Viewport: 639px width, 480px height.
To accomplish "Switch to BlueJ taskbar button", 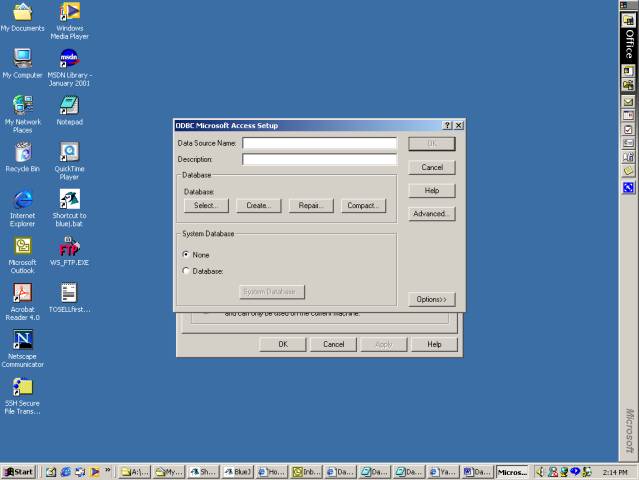I will click(238, 472).
